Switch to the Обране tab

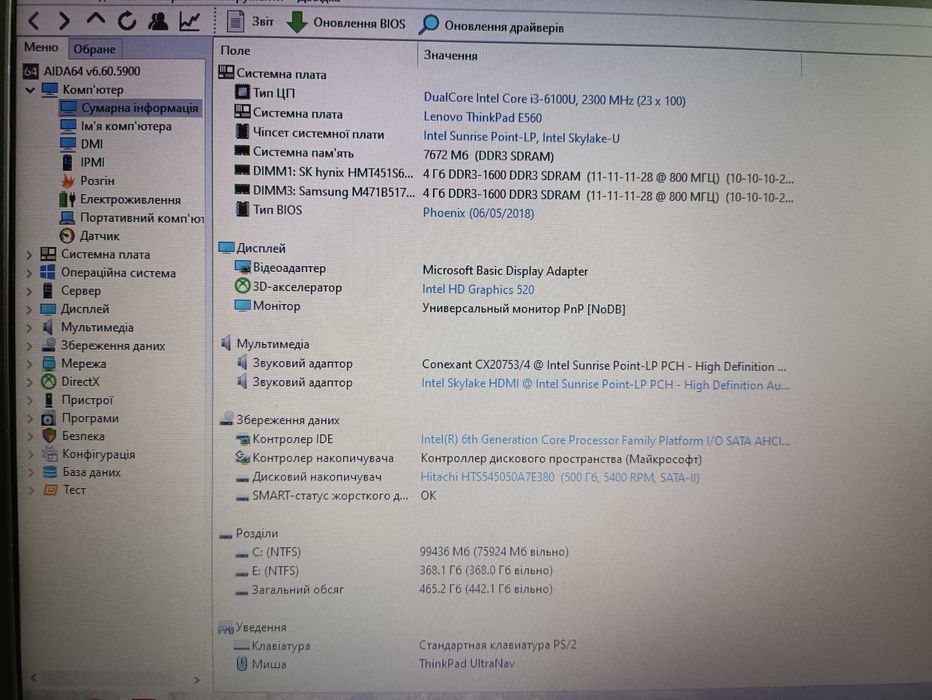(x=95, y=49)
